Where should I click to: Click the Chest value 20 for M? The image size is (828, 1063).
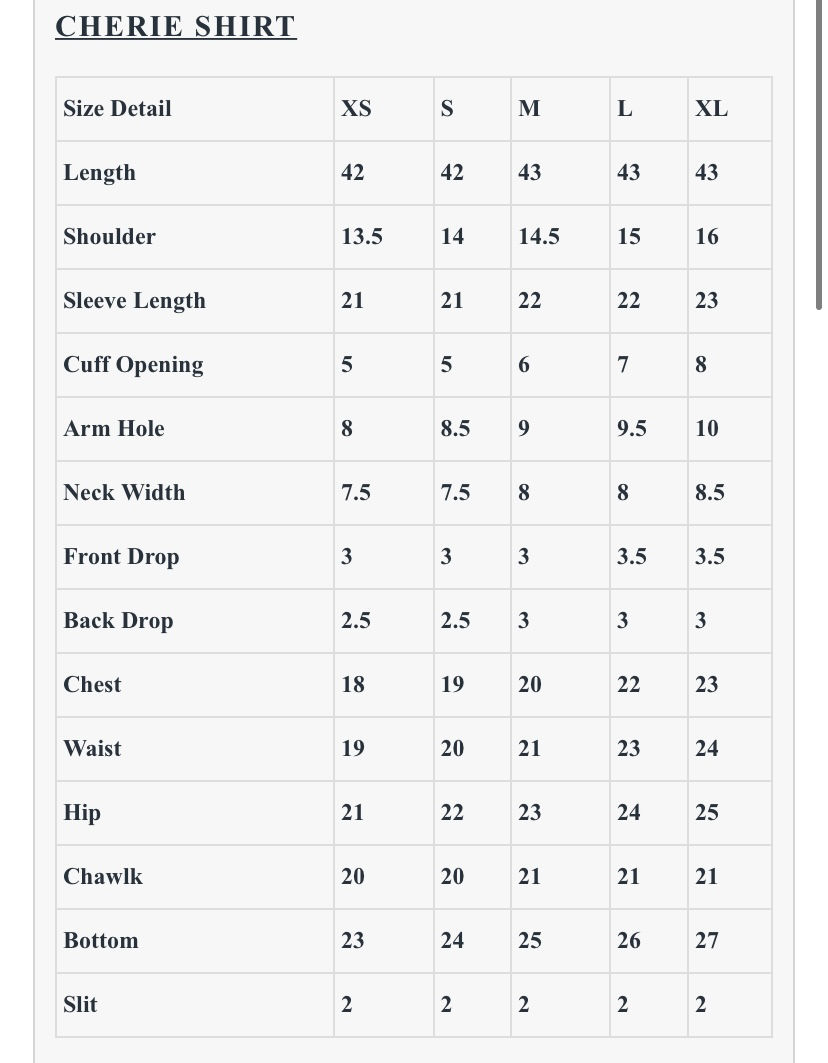click(529, 685)
